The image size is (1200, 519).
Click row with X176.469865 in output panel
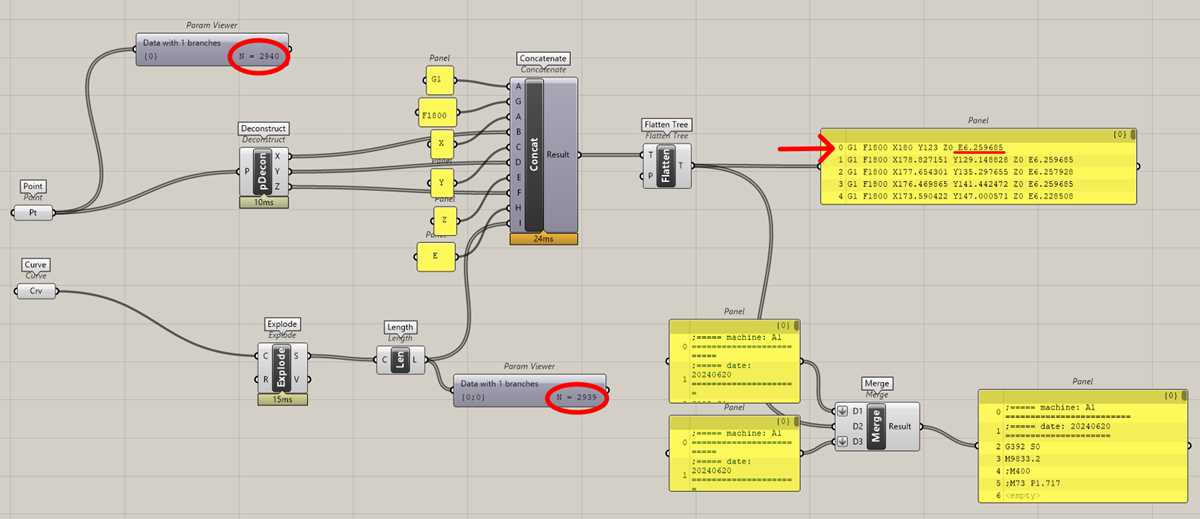pos(978,185)
